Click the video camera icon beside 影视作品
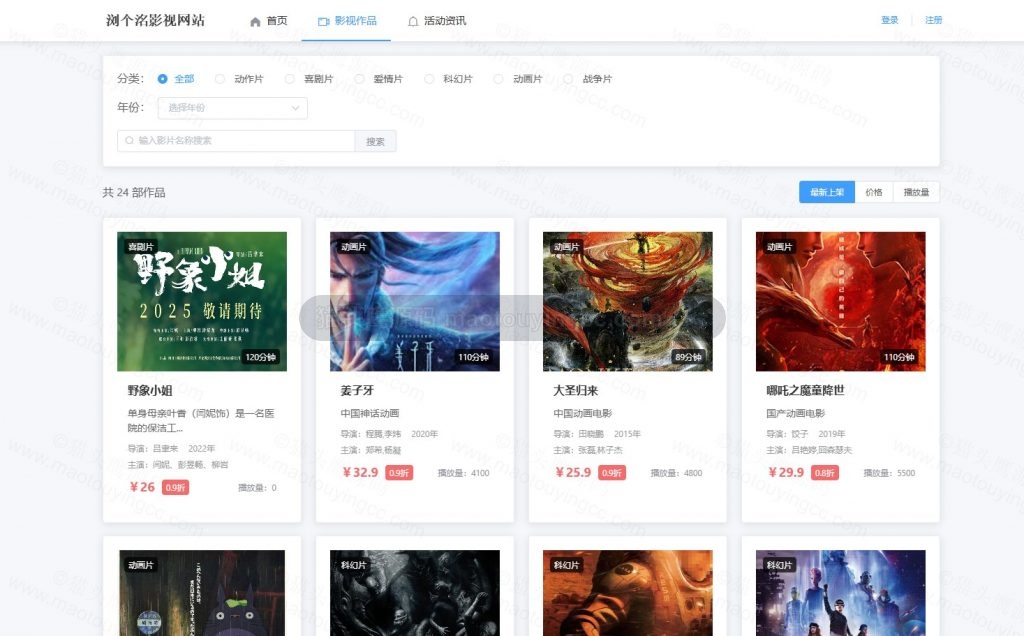1024x636 pixels. tap(323, 22)
